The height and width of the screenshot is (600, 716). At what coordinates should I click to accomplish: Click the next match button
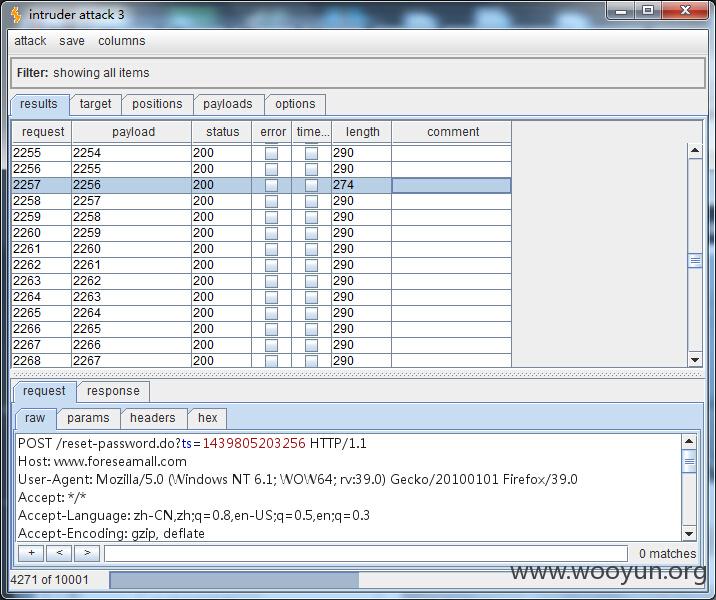pyautogui.click(x=87, y=553)
